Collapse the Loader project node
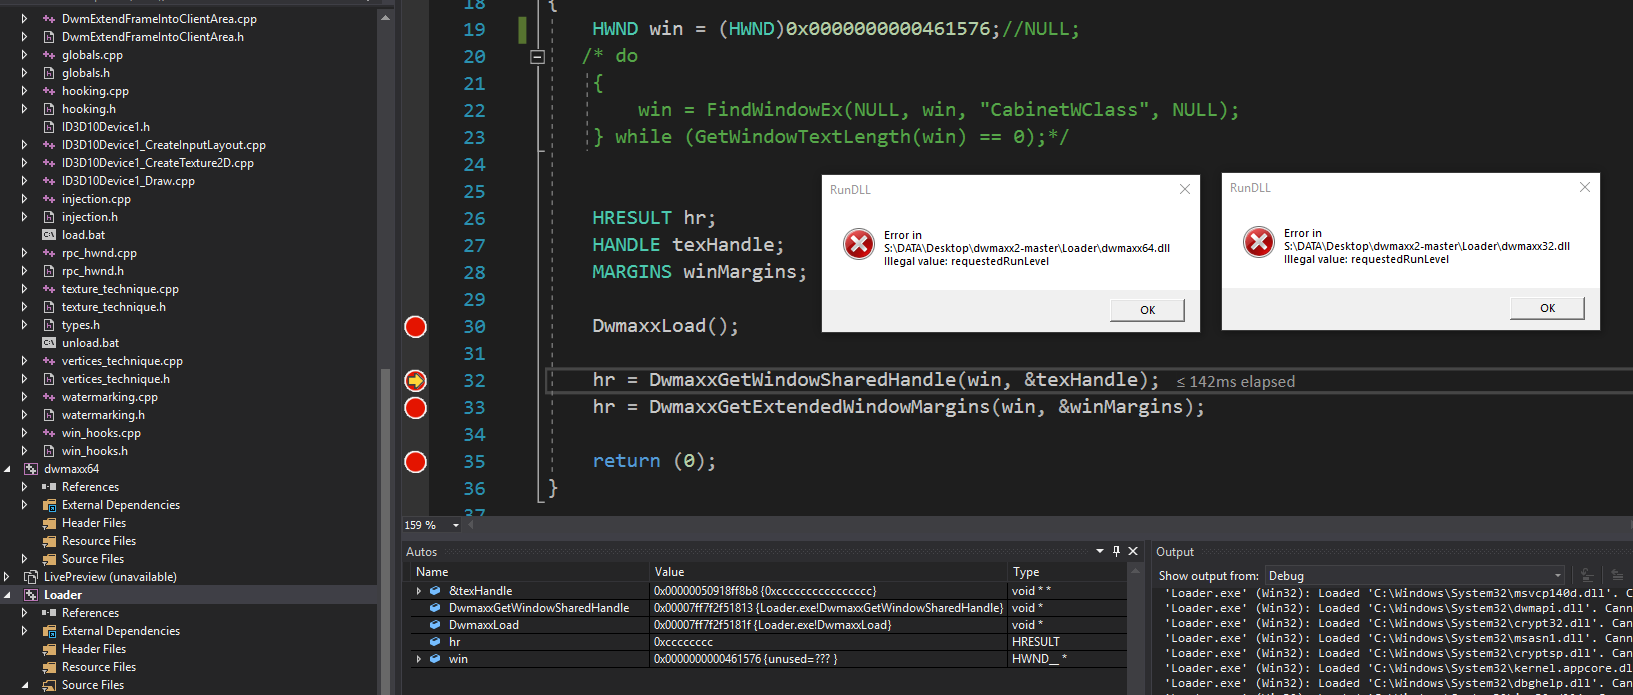This screenshot has height=695, width=1633. (8, 595)
